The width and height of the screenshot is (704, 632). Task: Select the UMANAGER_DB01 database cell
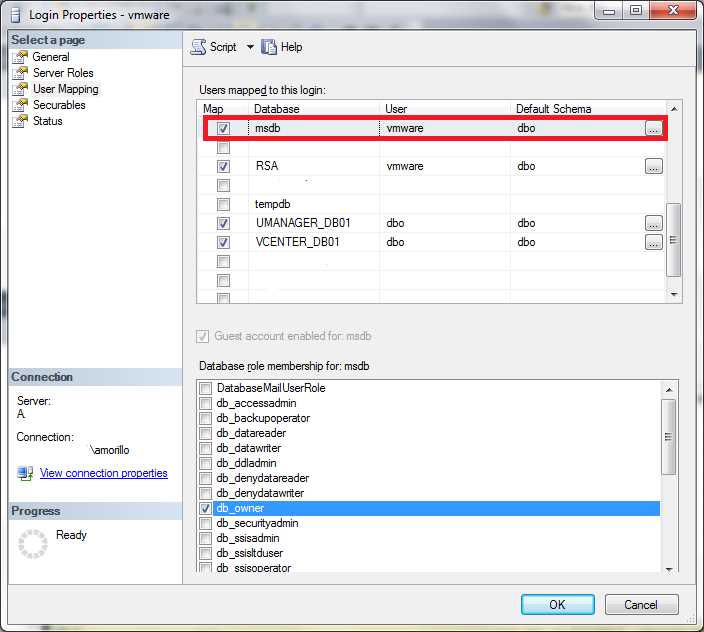[314, 223]
